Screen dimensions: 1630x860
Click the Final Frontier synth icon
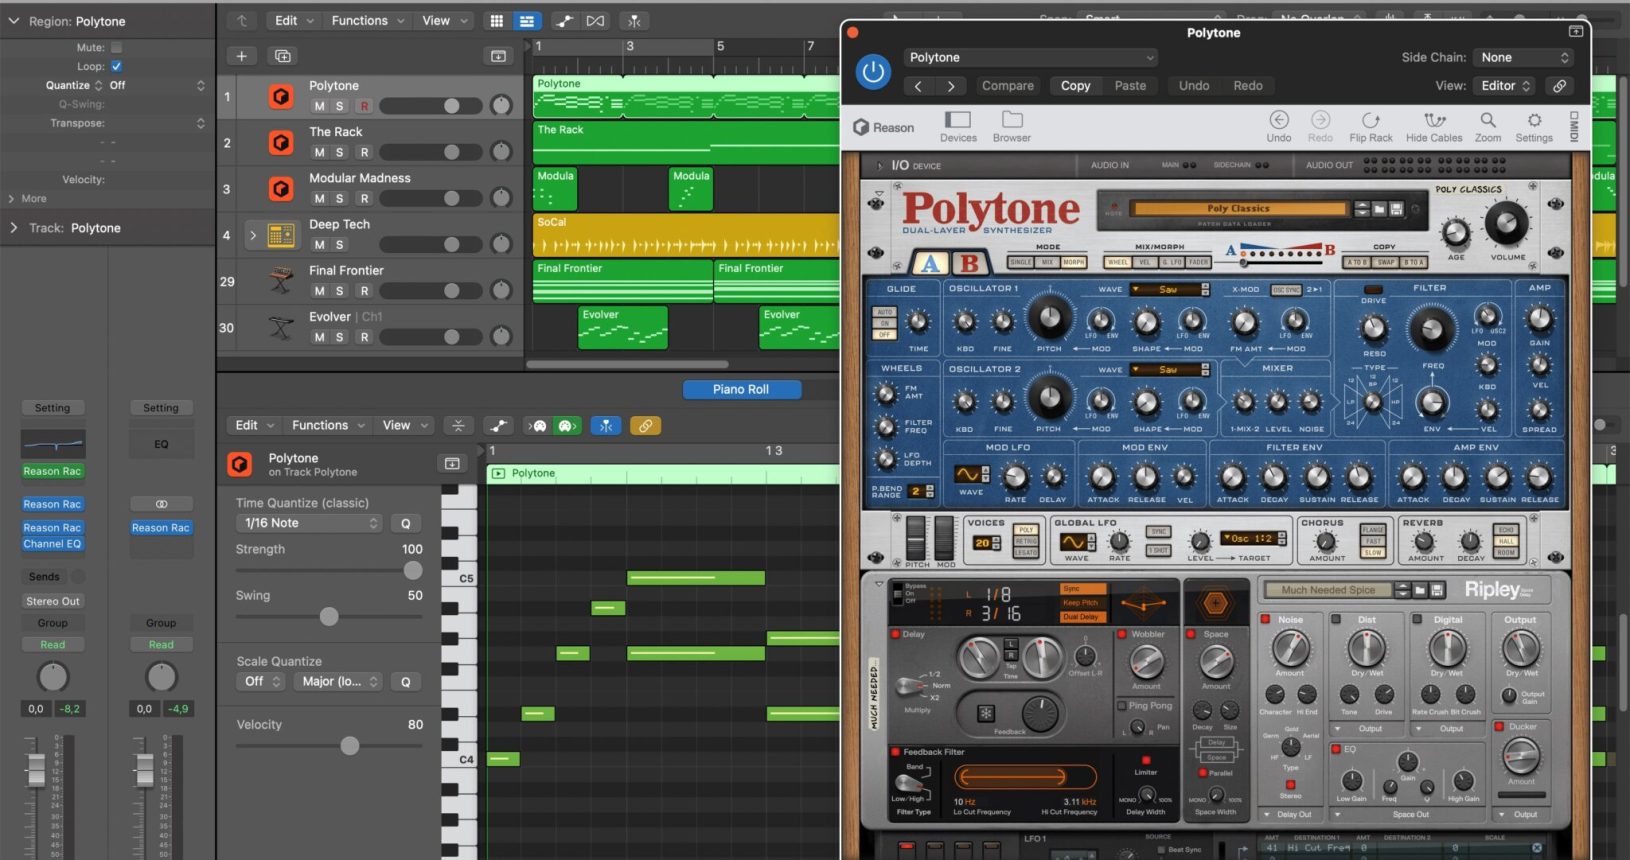pos(281,281)
